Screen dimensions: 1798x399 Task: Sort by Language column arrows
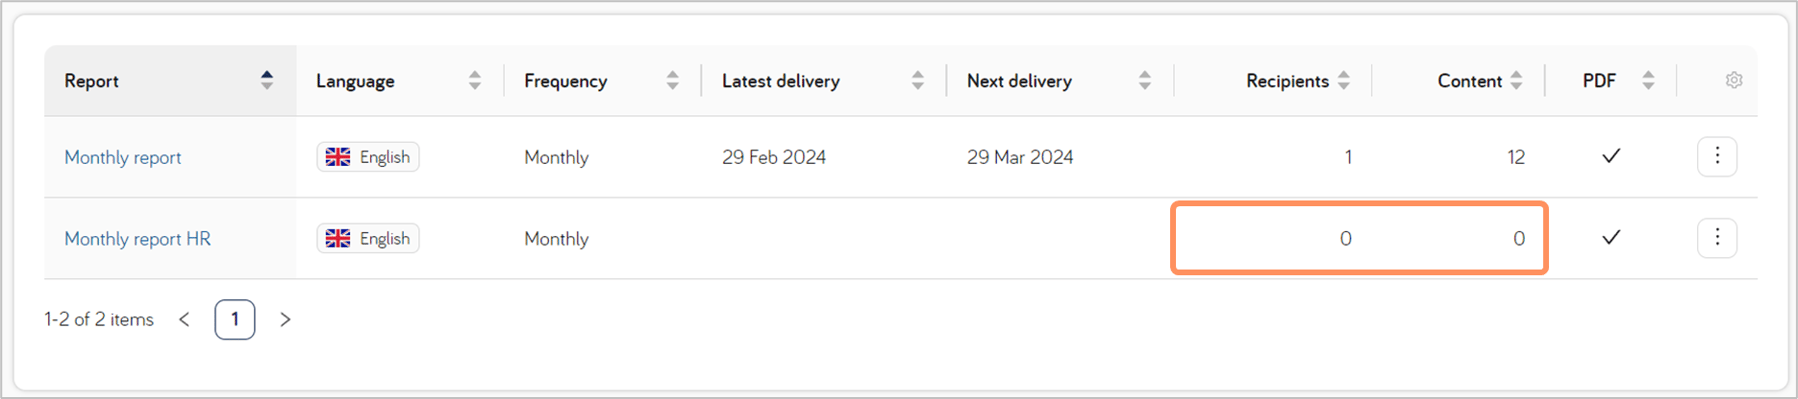click(x=475, y=80)
